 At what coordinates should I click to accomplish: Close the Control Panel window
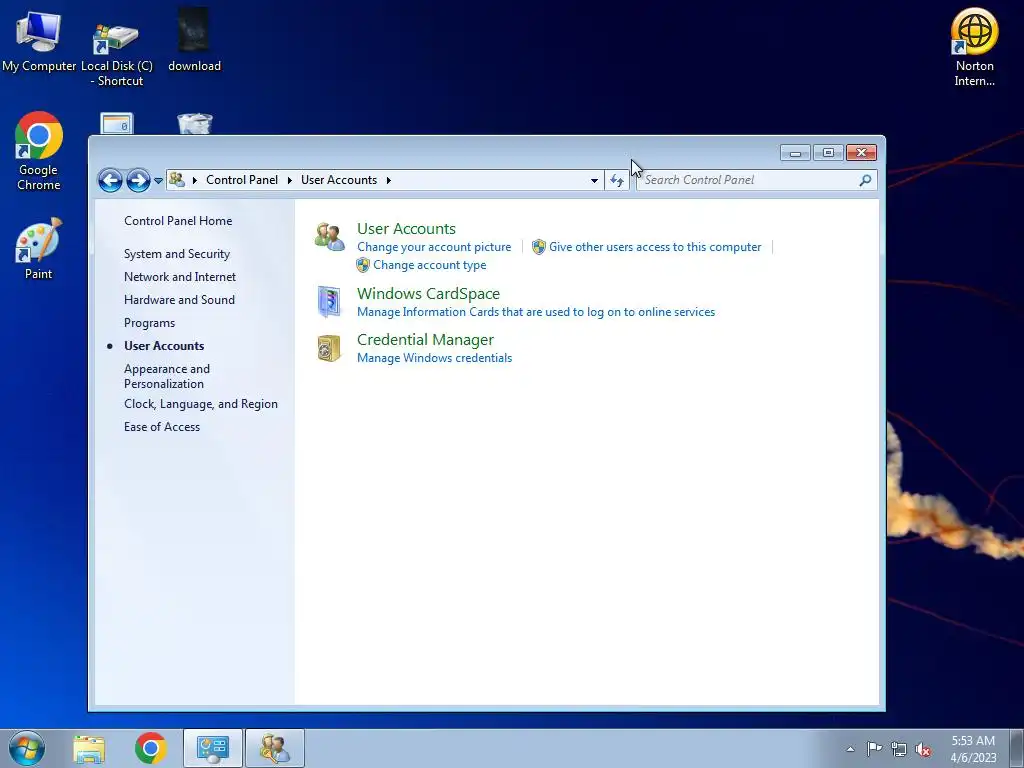tap(861, 153)
